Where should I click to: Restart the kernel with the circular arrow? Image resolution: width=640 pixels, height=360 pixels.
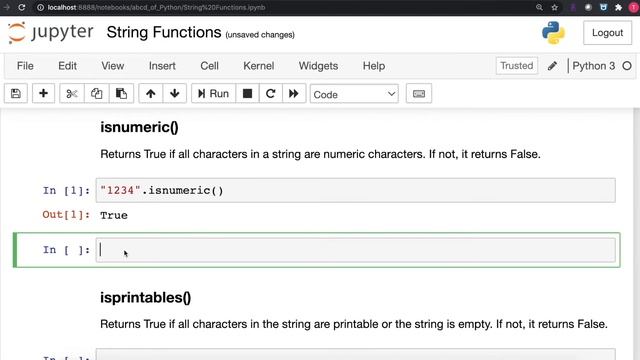271,93
